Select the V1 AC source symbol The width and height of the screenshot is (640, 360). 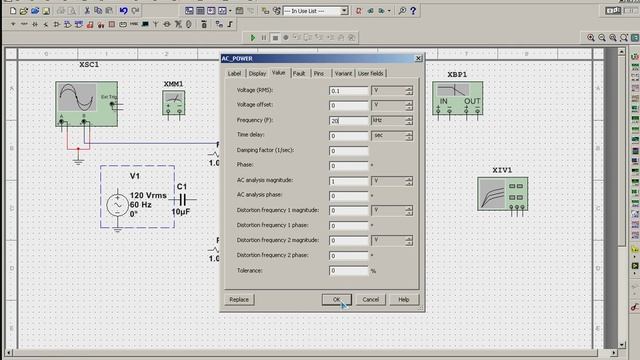pyautogui.click(x=118, y=205)
